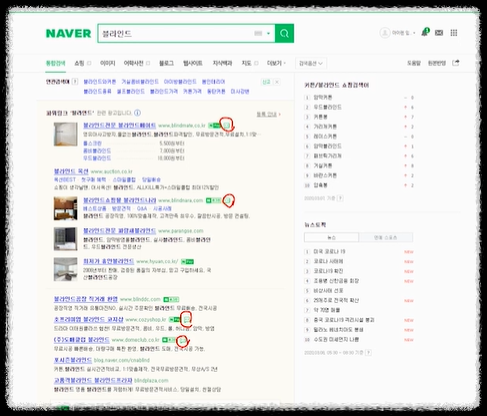This screenshot has height=416, width=487.
Task: Click question icon under shopping keyword list date
Action: 340,198
